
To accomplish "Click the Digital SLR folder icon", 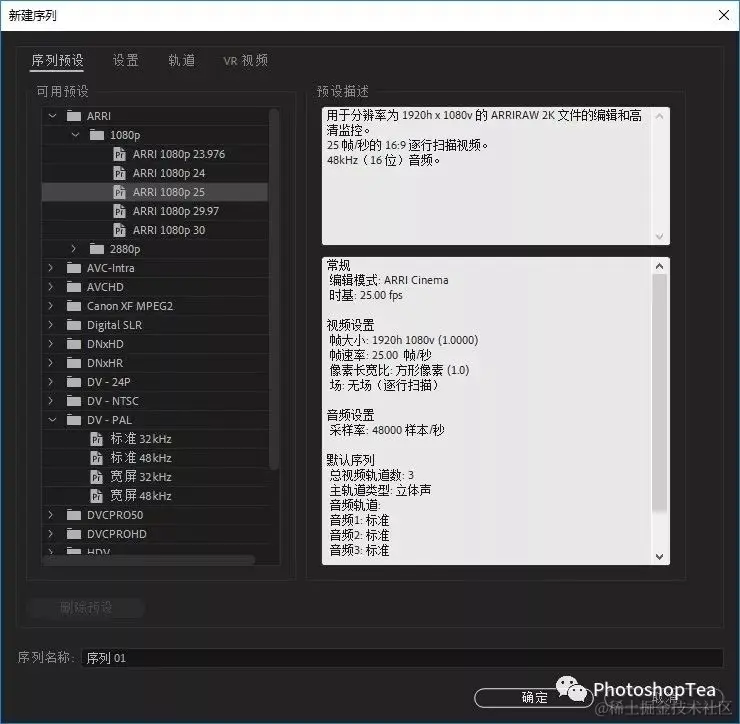I will (74, 325).
